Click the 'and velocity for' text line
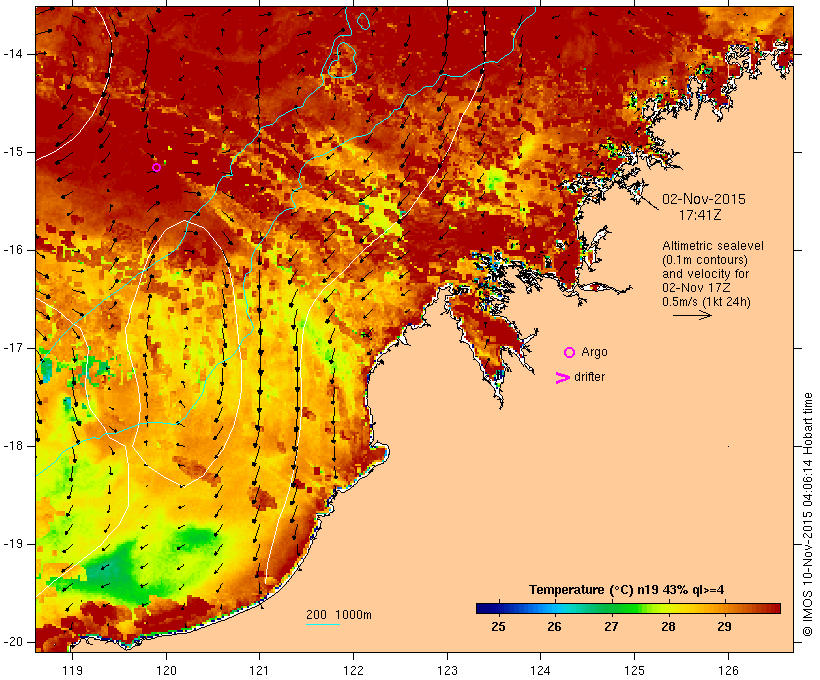Image resolution: width=820 pixels, height=680 pixels. click(705, 274)
